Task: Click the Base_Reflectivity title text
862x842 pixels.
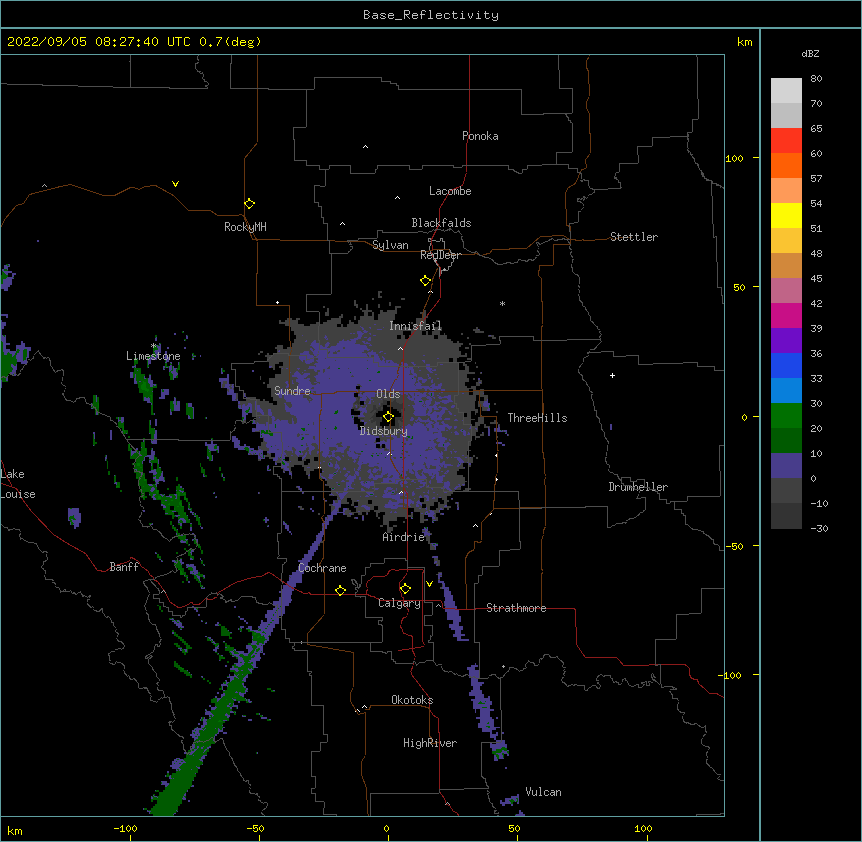Action: pos(431,15)
